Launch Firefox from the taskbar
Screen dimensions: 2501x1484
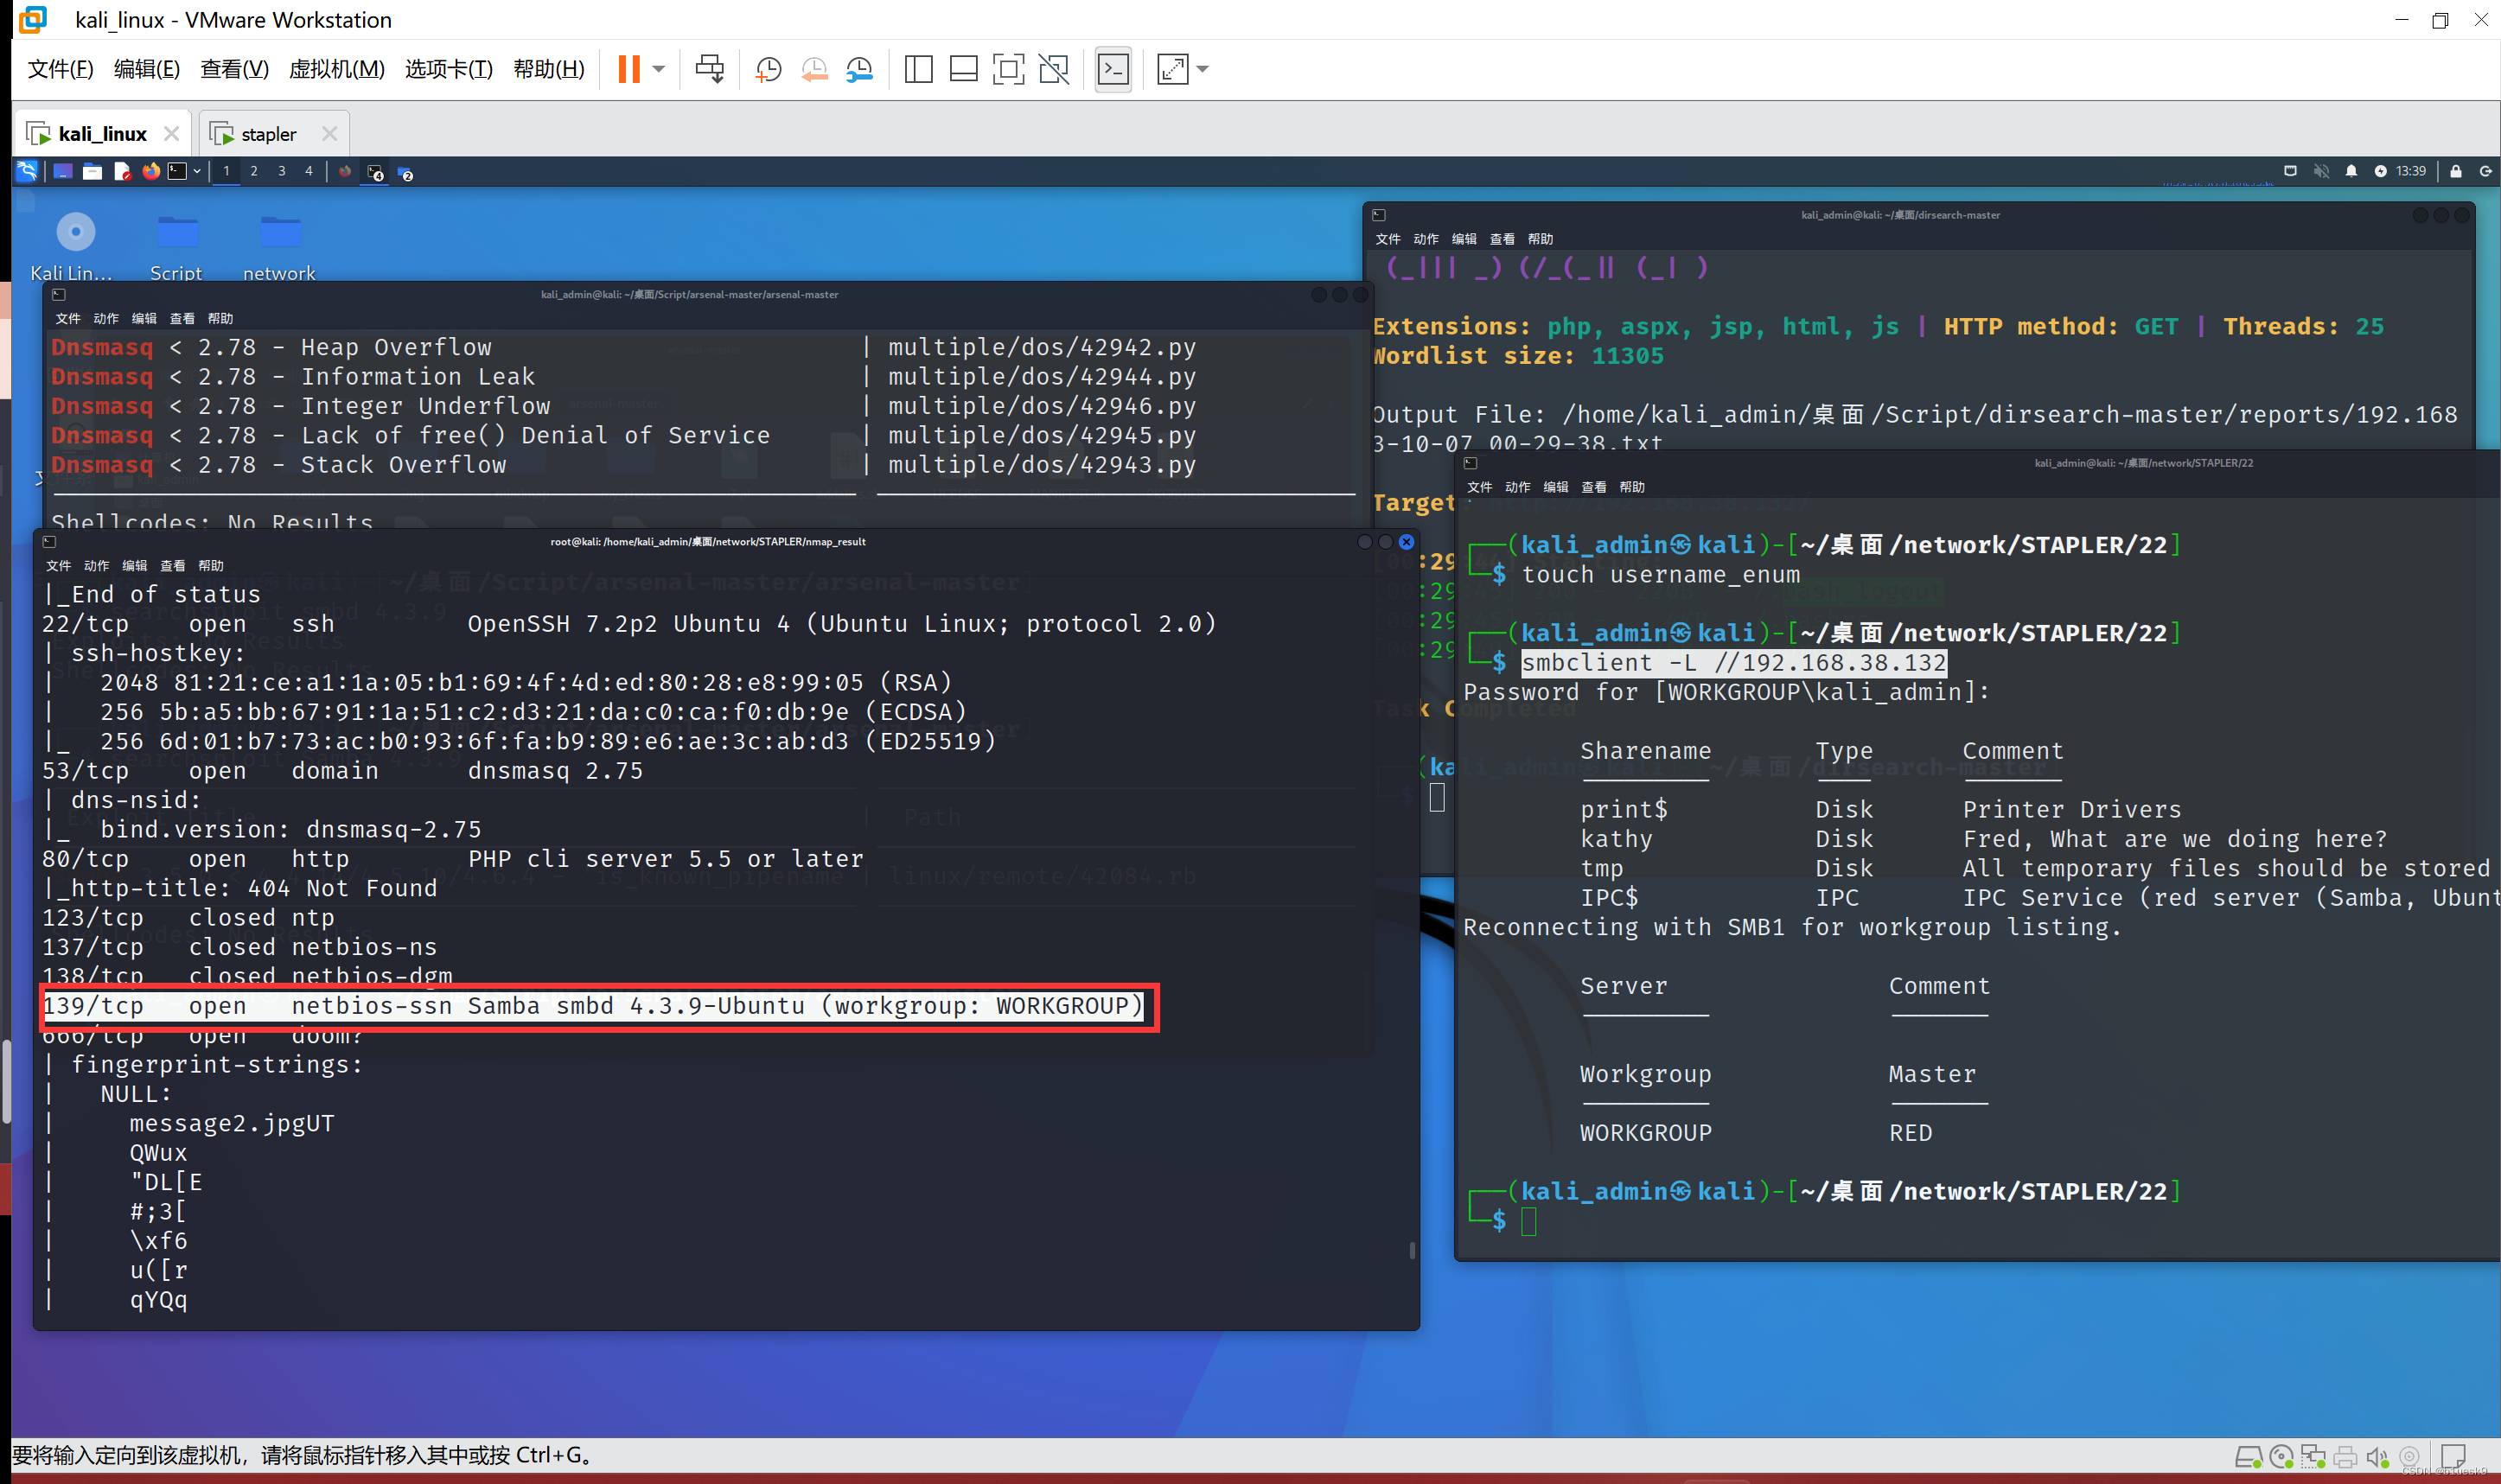[153, 172]
